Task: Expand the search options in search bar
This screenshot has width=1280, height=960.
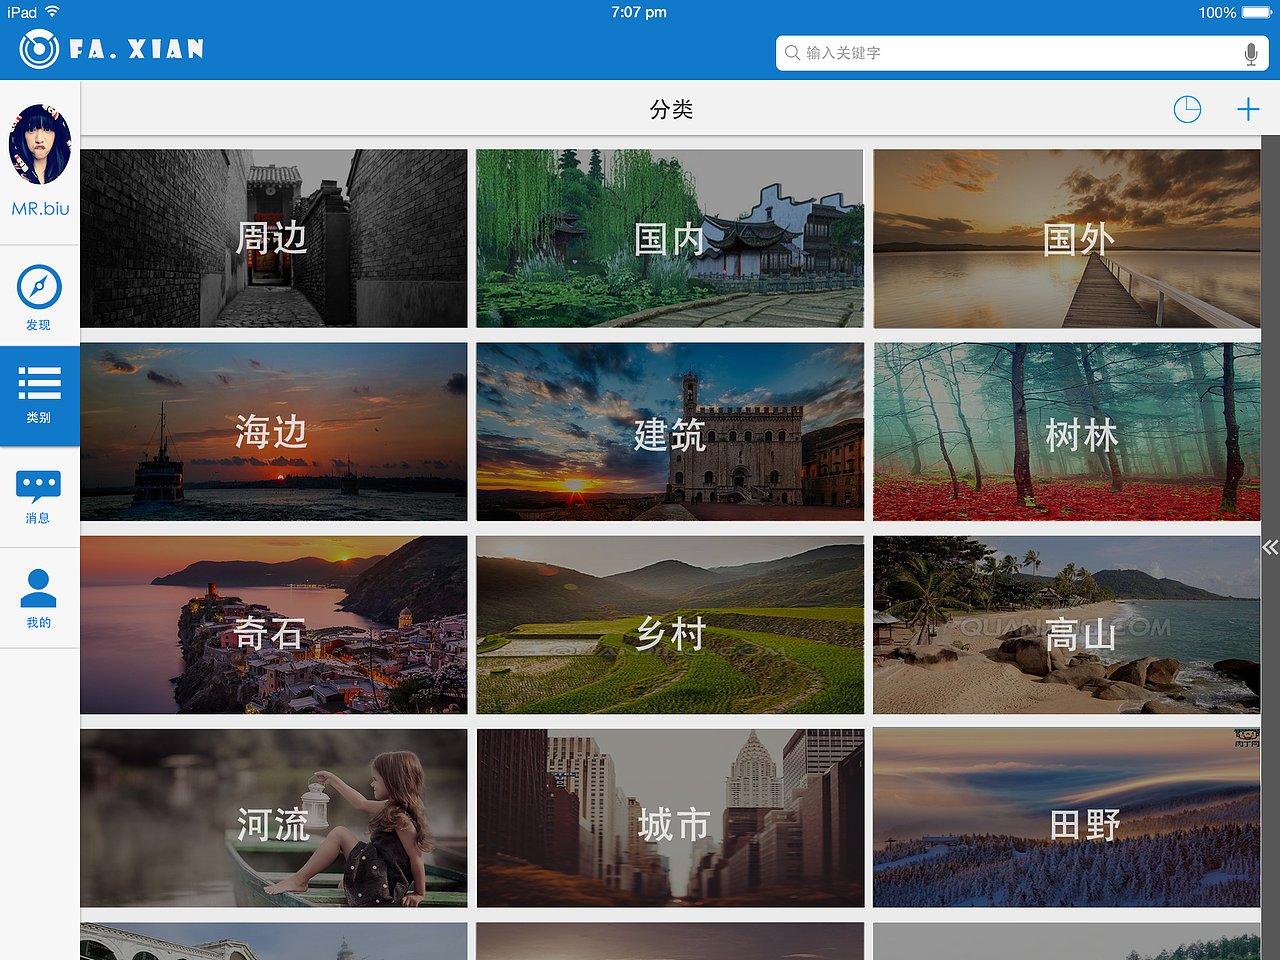Action: 791,53
